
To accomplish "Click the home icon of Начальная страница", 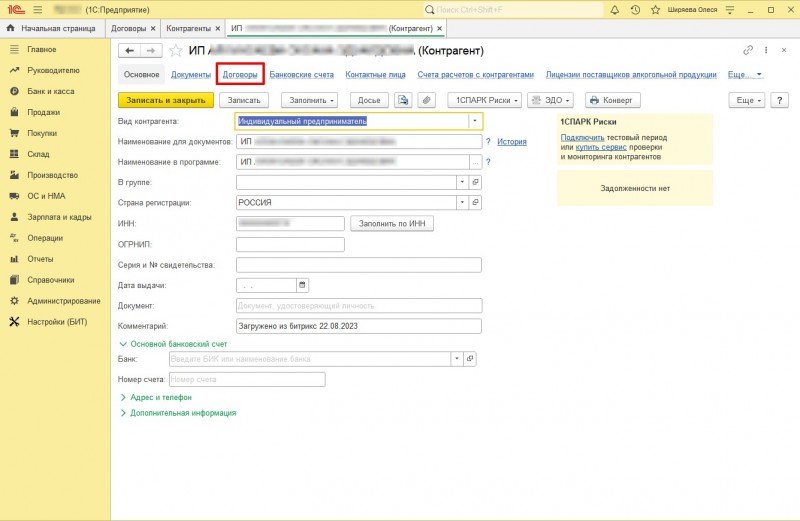I will [x=11, y=28].
